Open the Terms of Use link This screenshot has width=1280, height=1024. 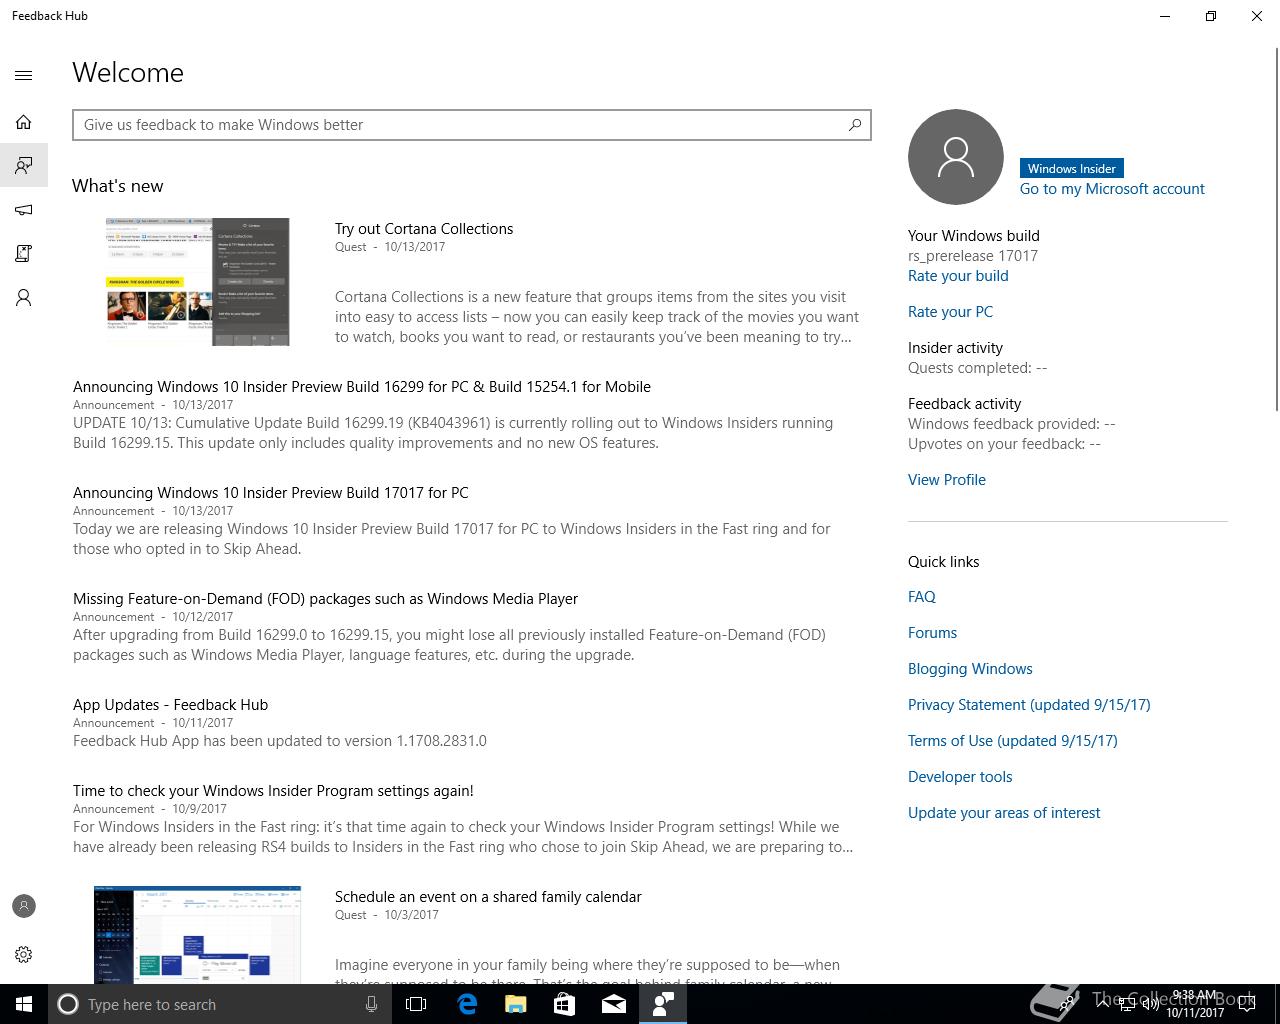point(1013,741)
